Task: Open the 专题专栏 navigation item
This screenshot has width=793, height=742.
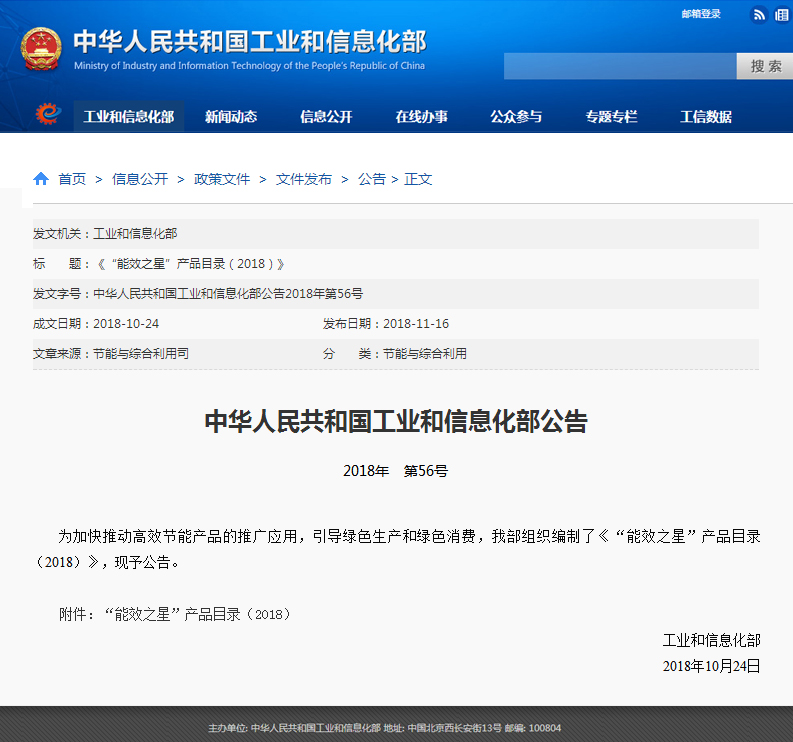Action: point(611,117)
